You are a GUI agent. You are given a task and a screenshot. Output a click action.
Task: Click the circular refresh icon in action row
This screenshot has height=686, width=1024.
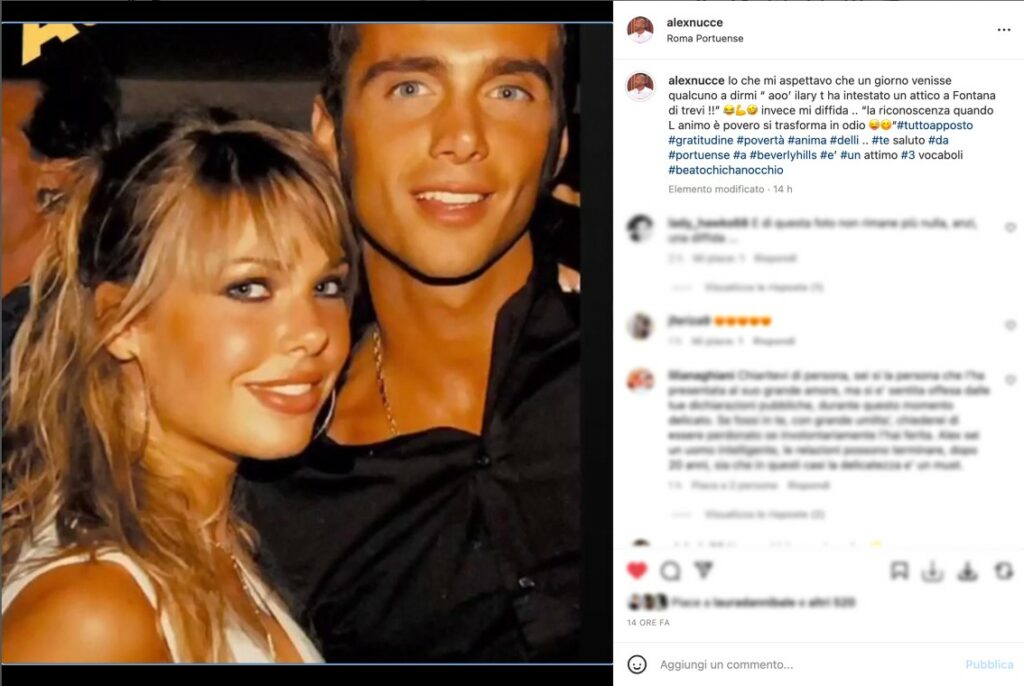pos(1004,571)
